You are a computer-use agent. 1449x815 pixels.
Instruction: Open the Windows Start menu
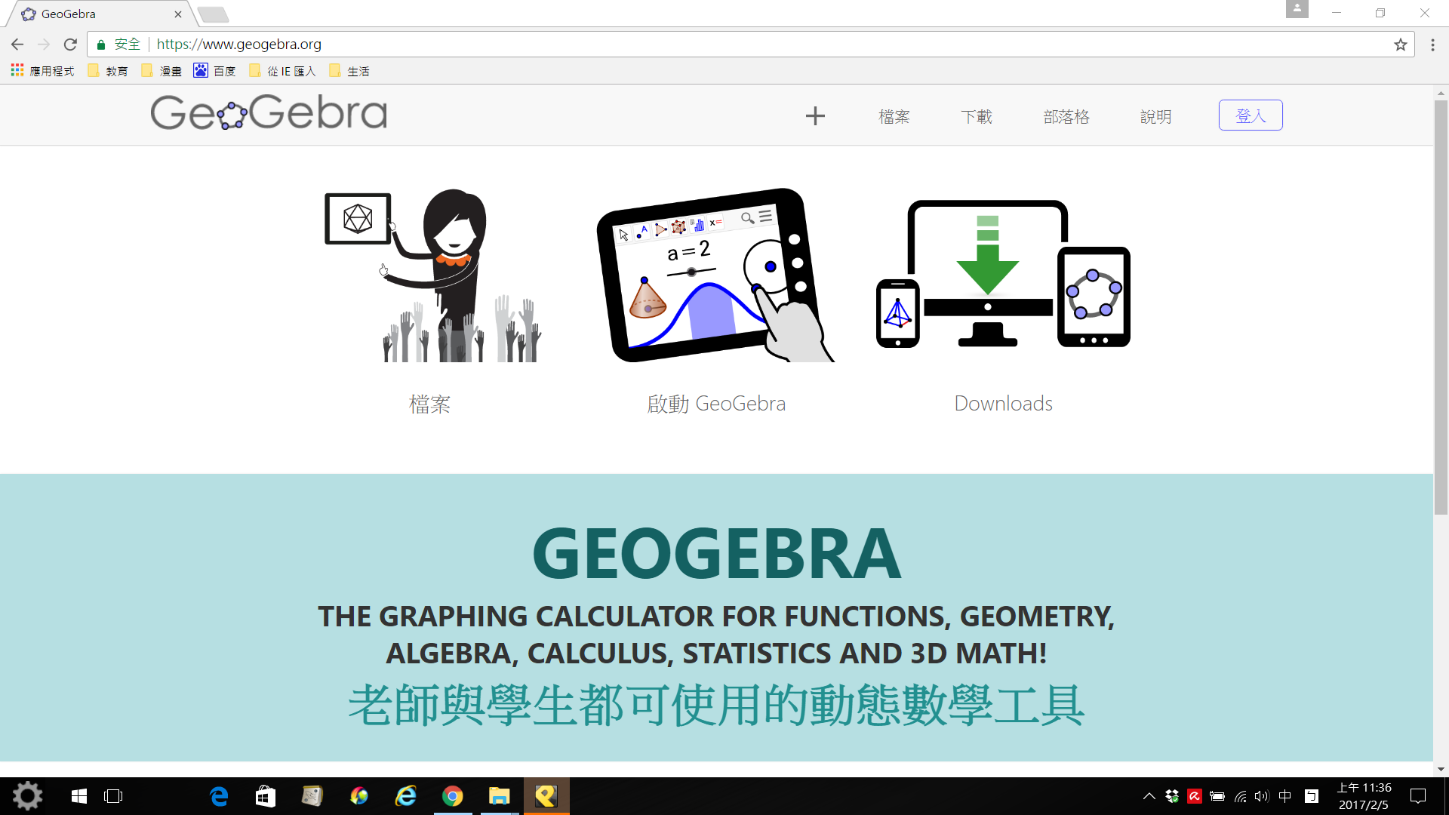(x=79, y=796)
